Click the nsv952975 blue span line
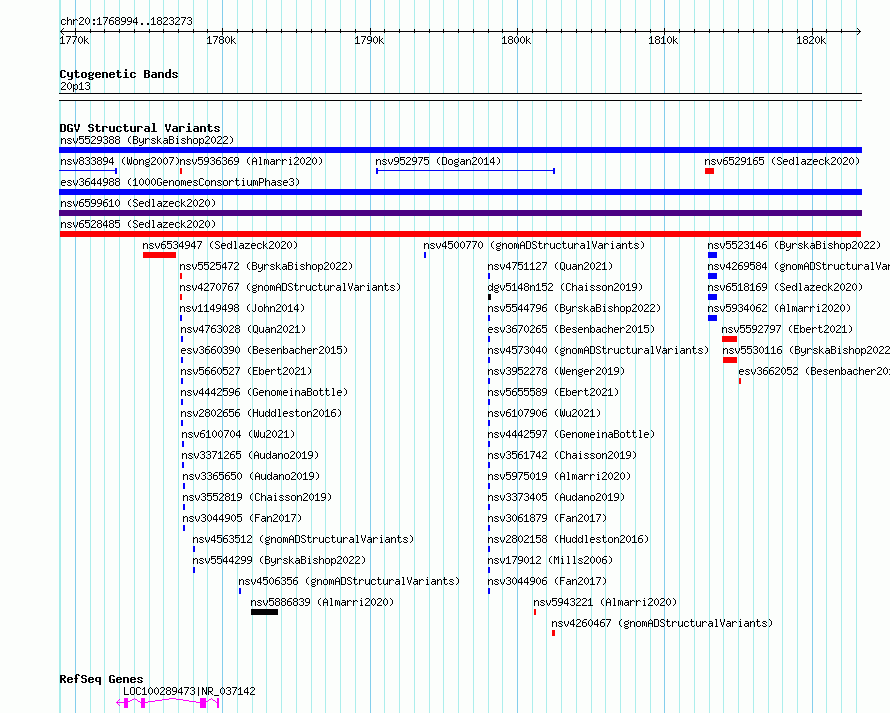The width and height of the screenshot is (890, 713). [465, 171]
